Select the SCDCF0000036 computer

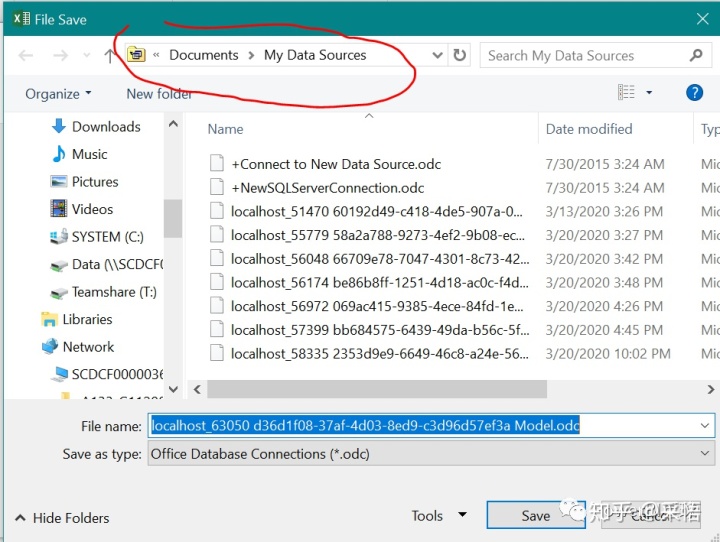coord(107,374)
